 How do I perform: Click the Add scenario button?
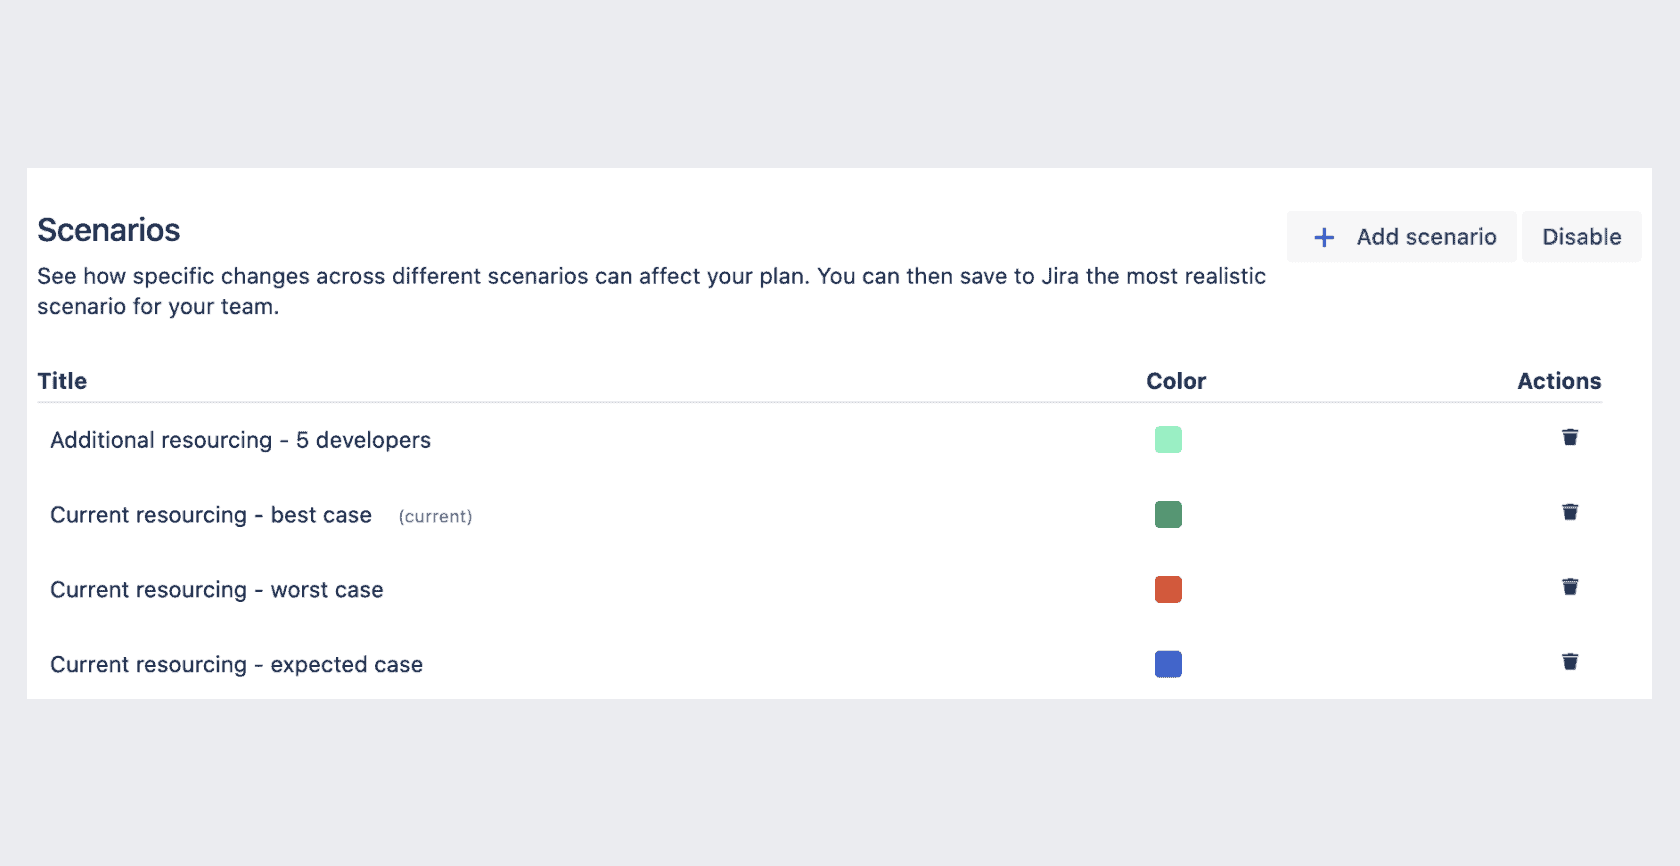pyautogui.click(x=1400, y=237)
